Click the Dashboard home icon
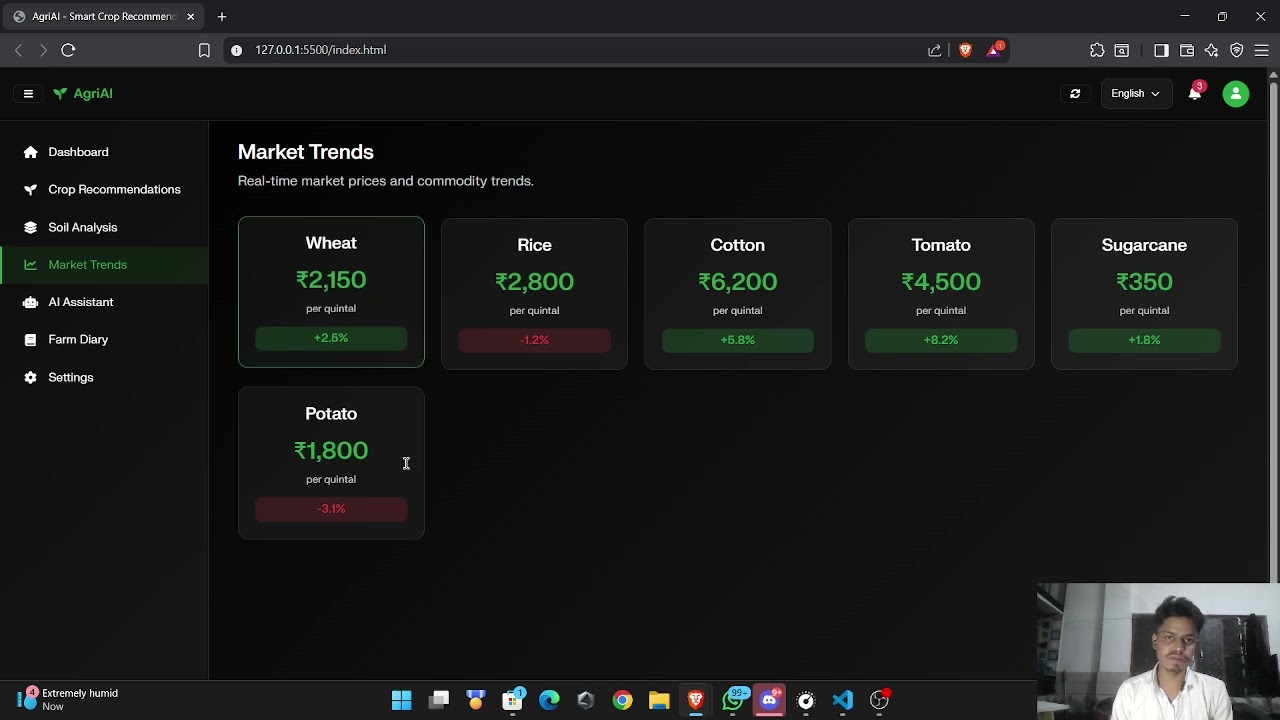The height and width of the screenshot is (720, 1280). (30, 152)
